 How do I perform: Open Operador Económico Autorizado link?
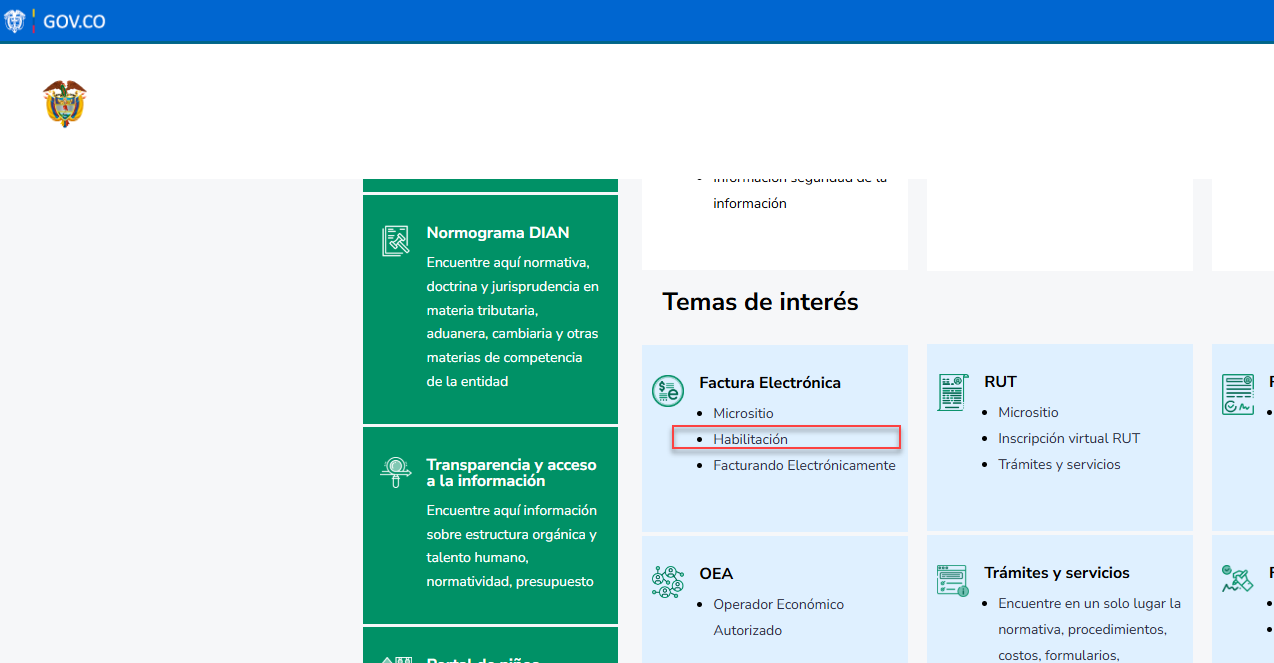[x=778, y=617]
